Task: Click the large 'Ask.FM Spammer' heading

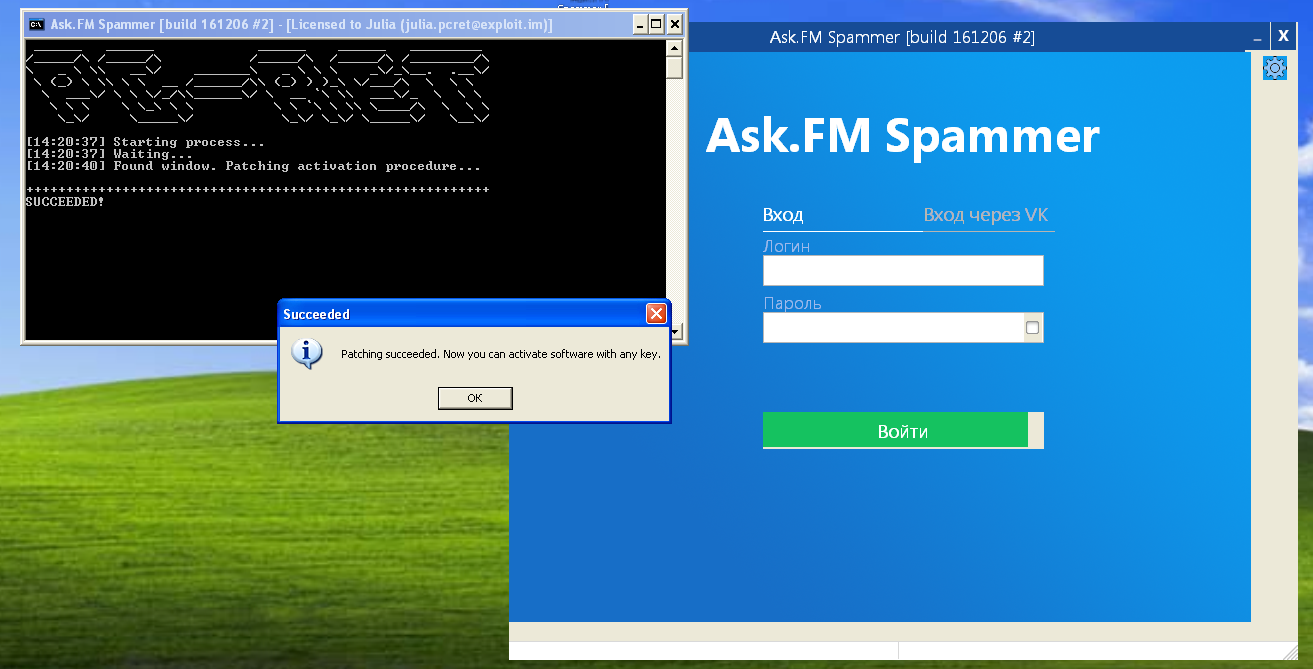Action: click(903, 136)
